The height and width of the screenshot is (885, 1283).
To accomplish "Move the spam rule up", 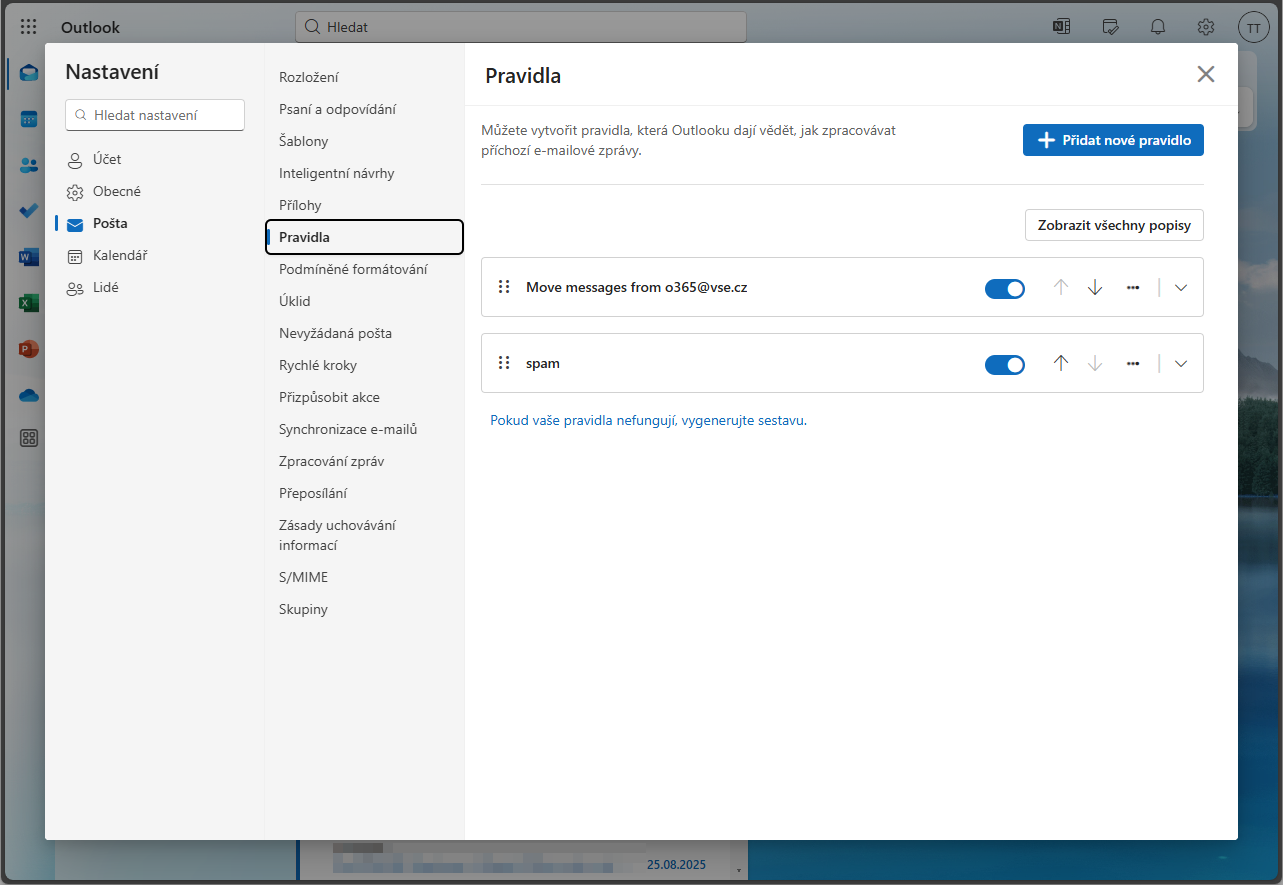I will (1061, 364).
